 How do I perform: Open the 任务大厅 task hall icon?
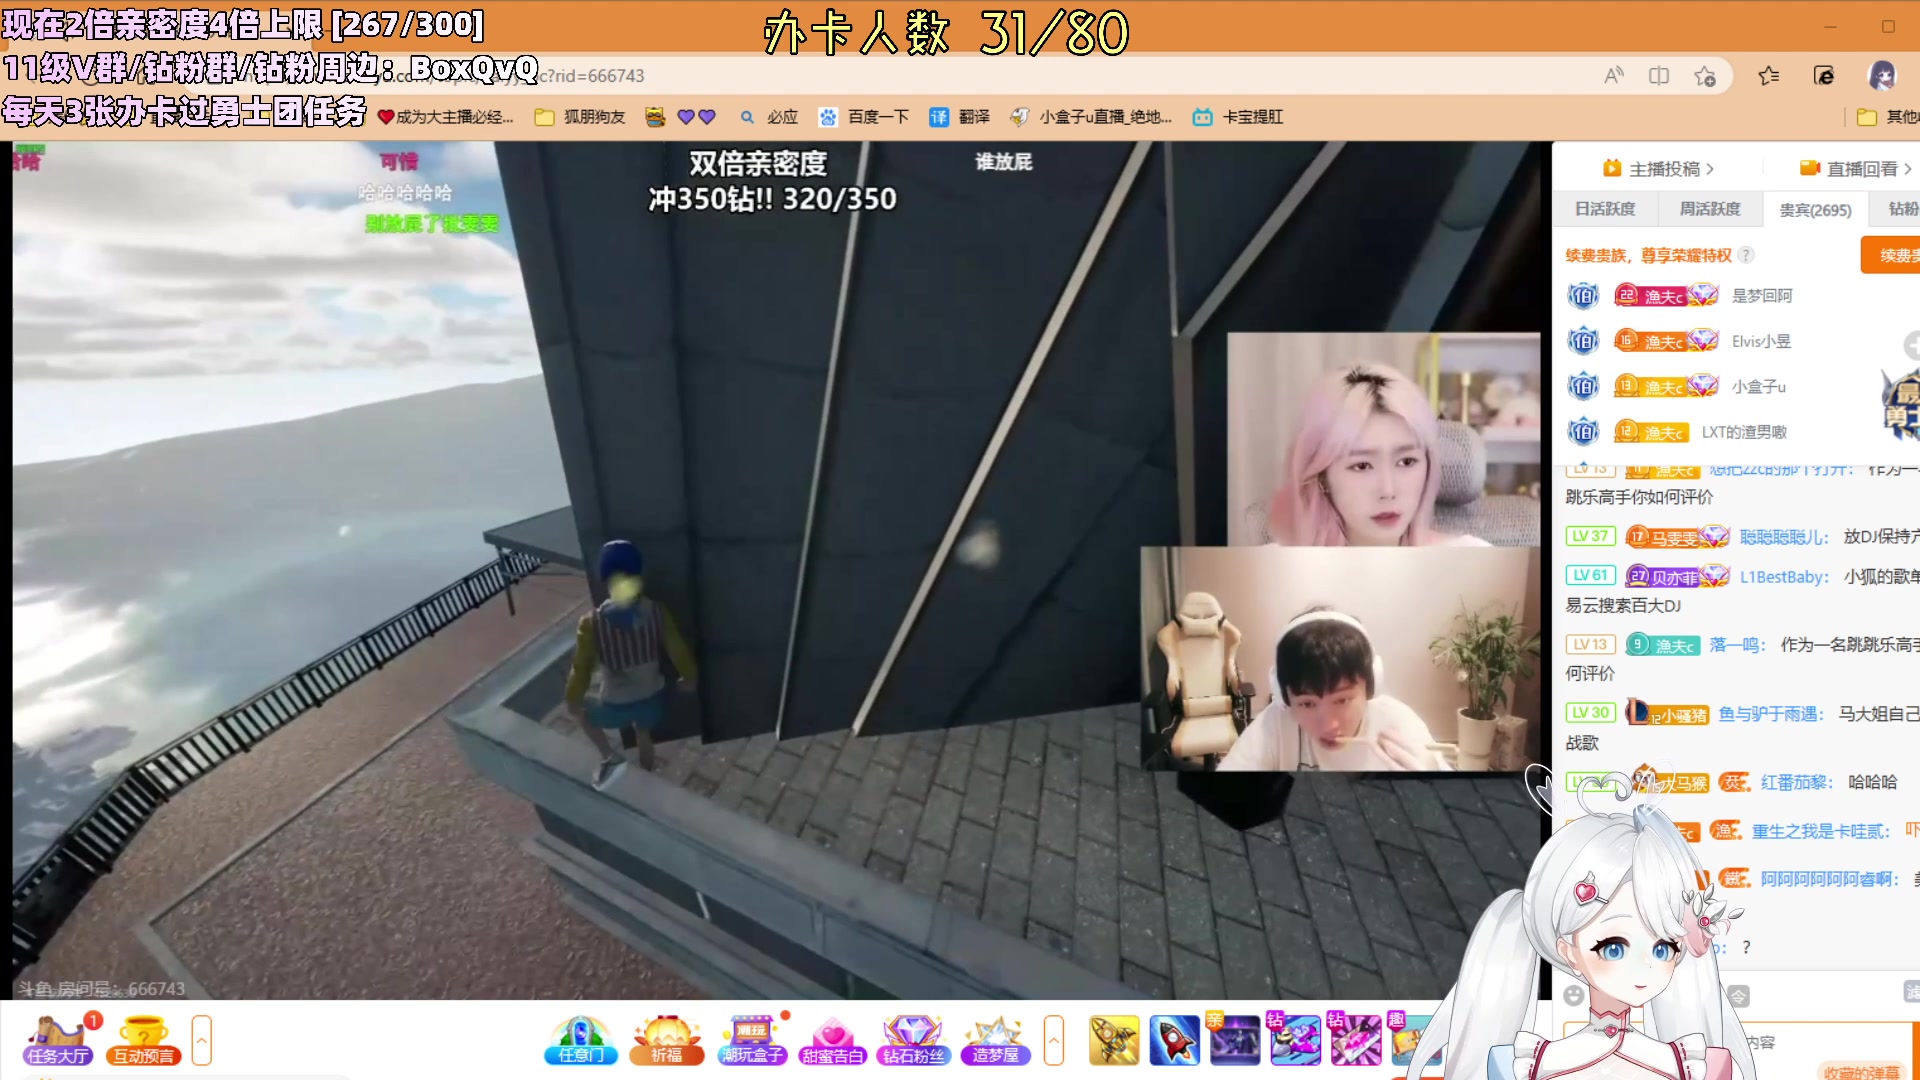point(58,1040)
